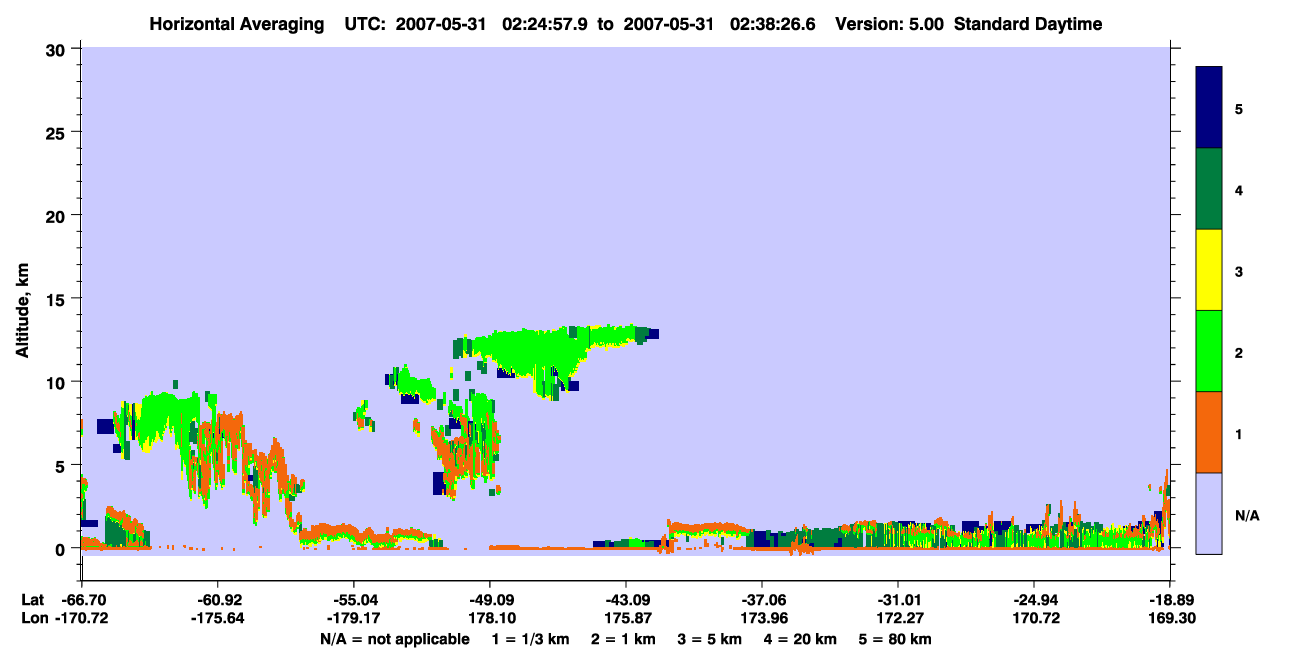The image size is (1300, 667).
Task: Click the dark blue level 5 color swatch
Action: (1209, 108)
